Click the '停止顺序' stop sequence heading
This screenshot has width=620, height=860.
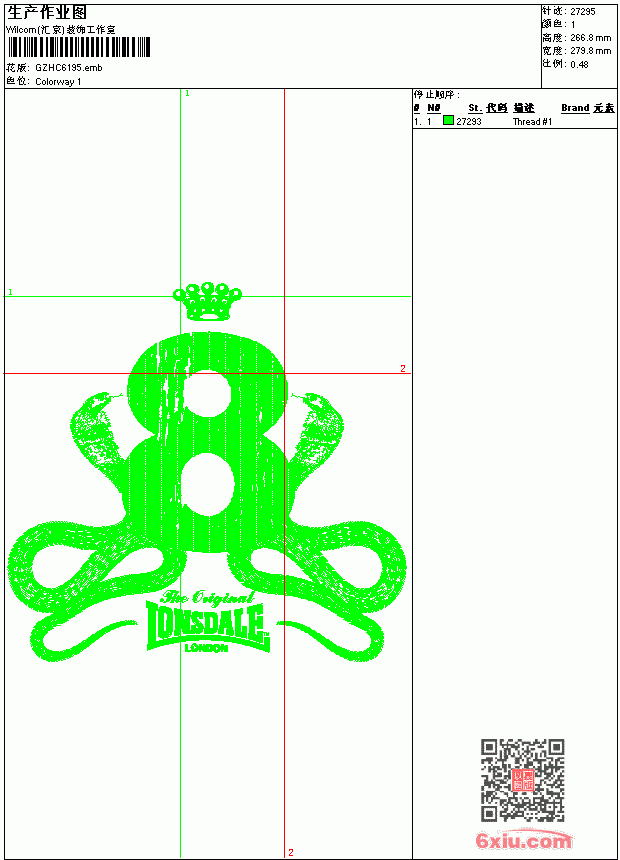(436, 95)
